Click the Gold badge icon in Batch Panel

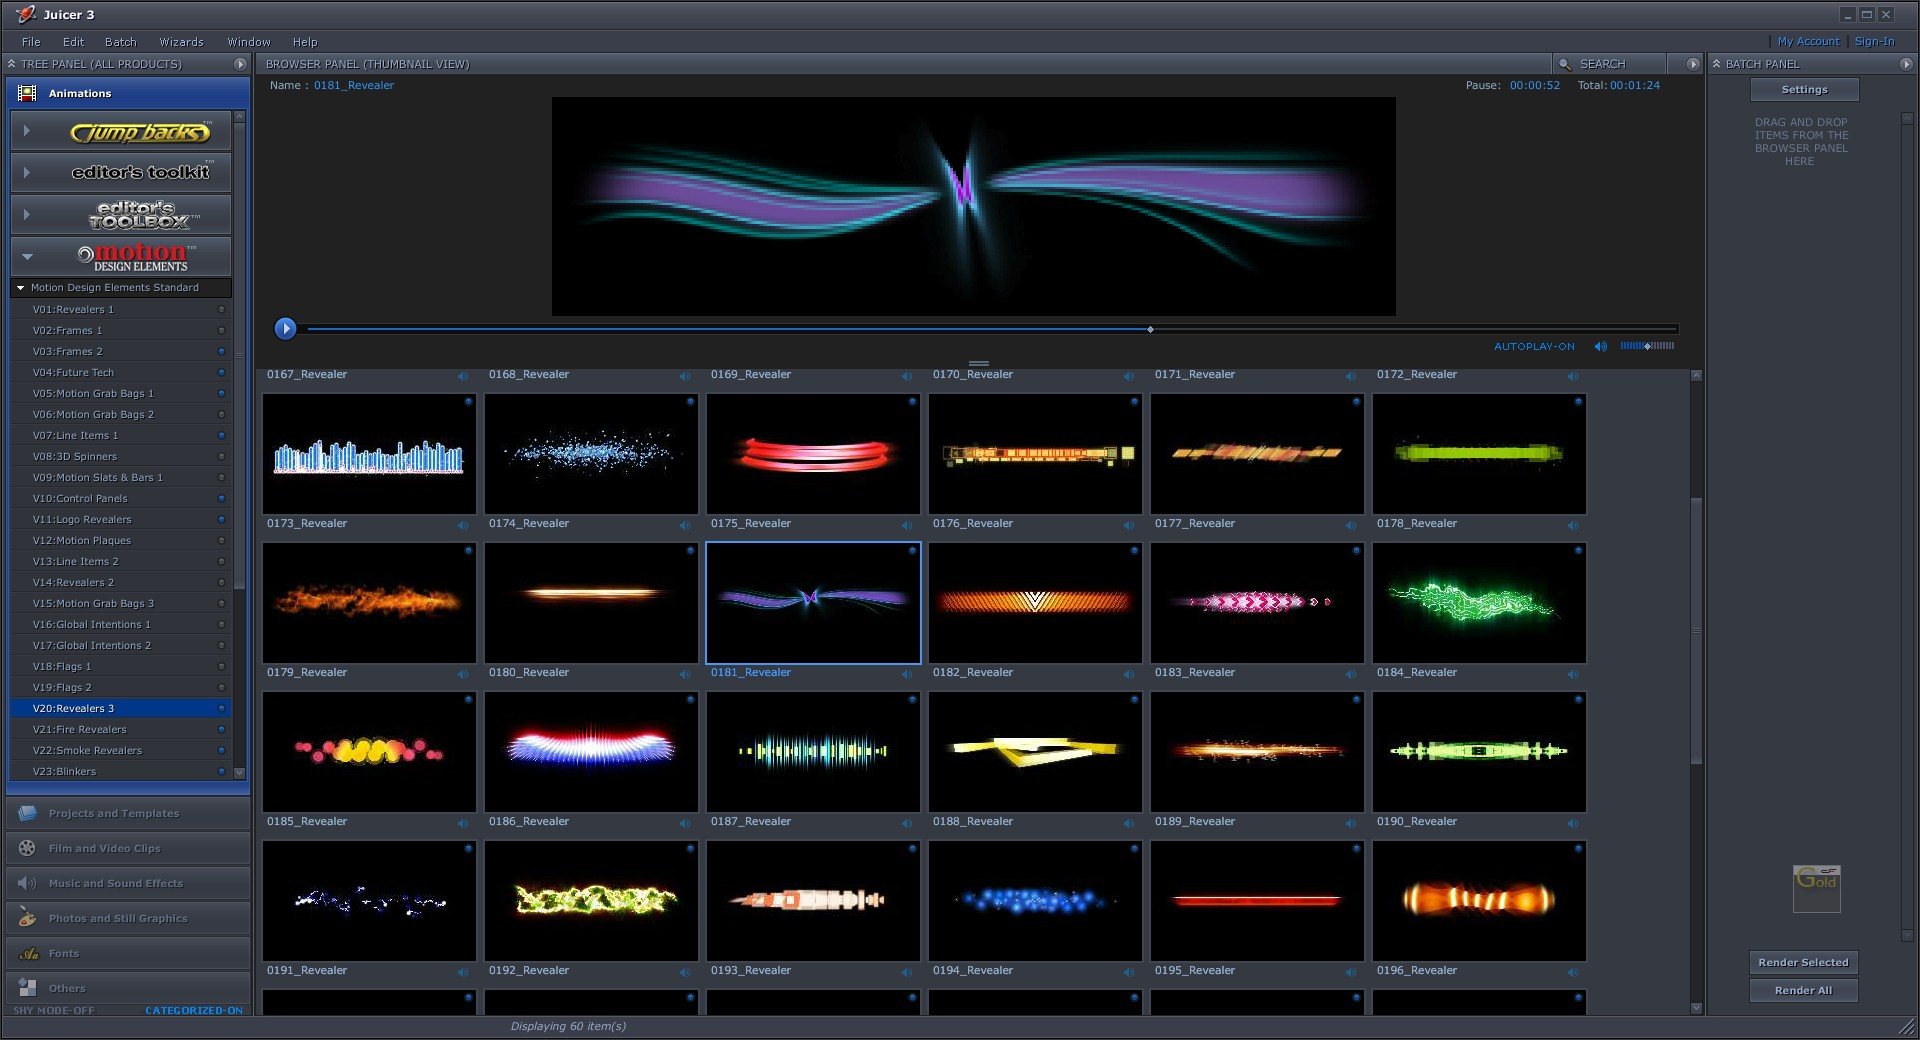(1816, 888)
